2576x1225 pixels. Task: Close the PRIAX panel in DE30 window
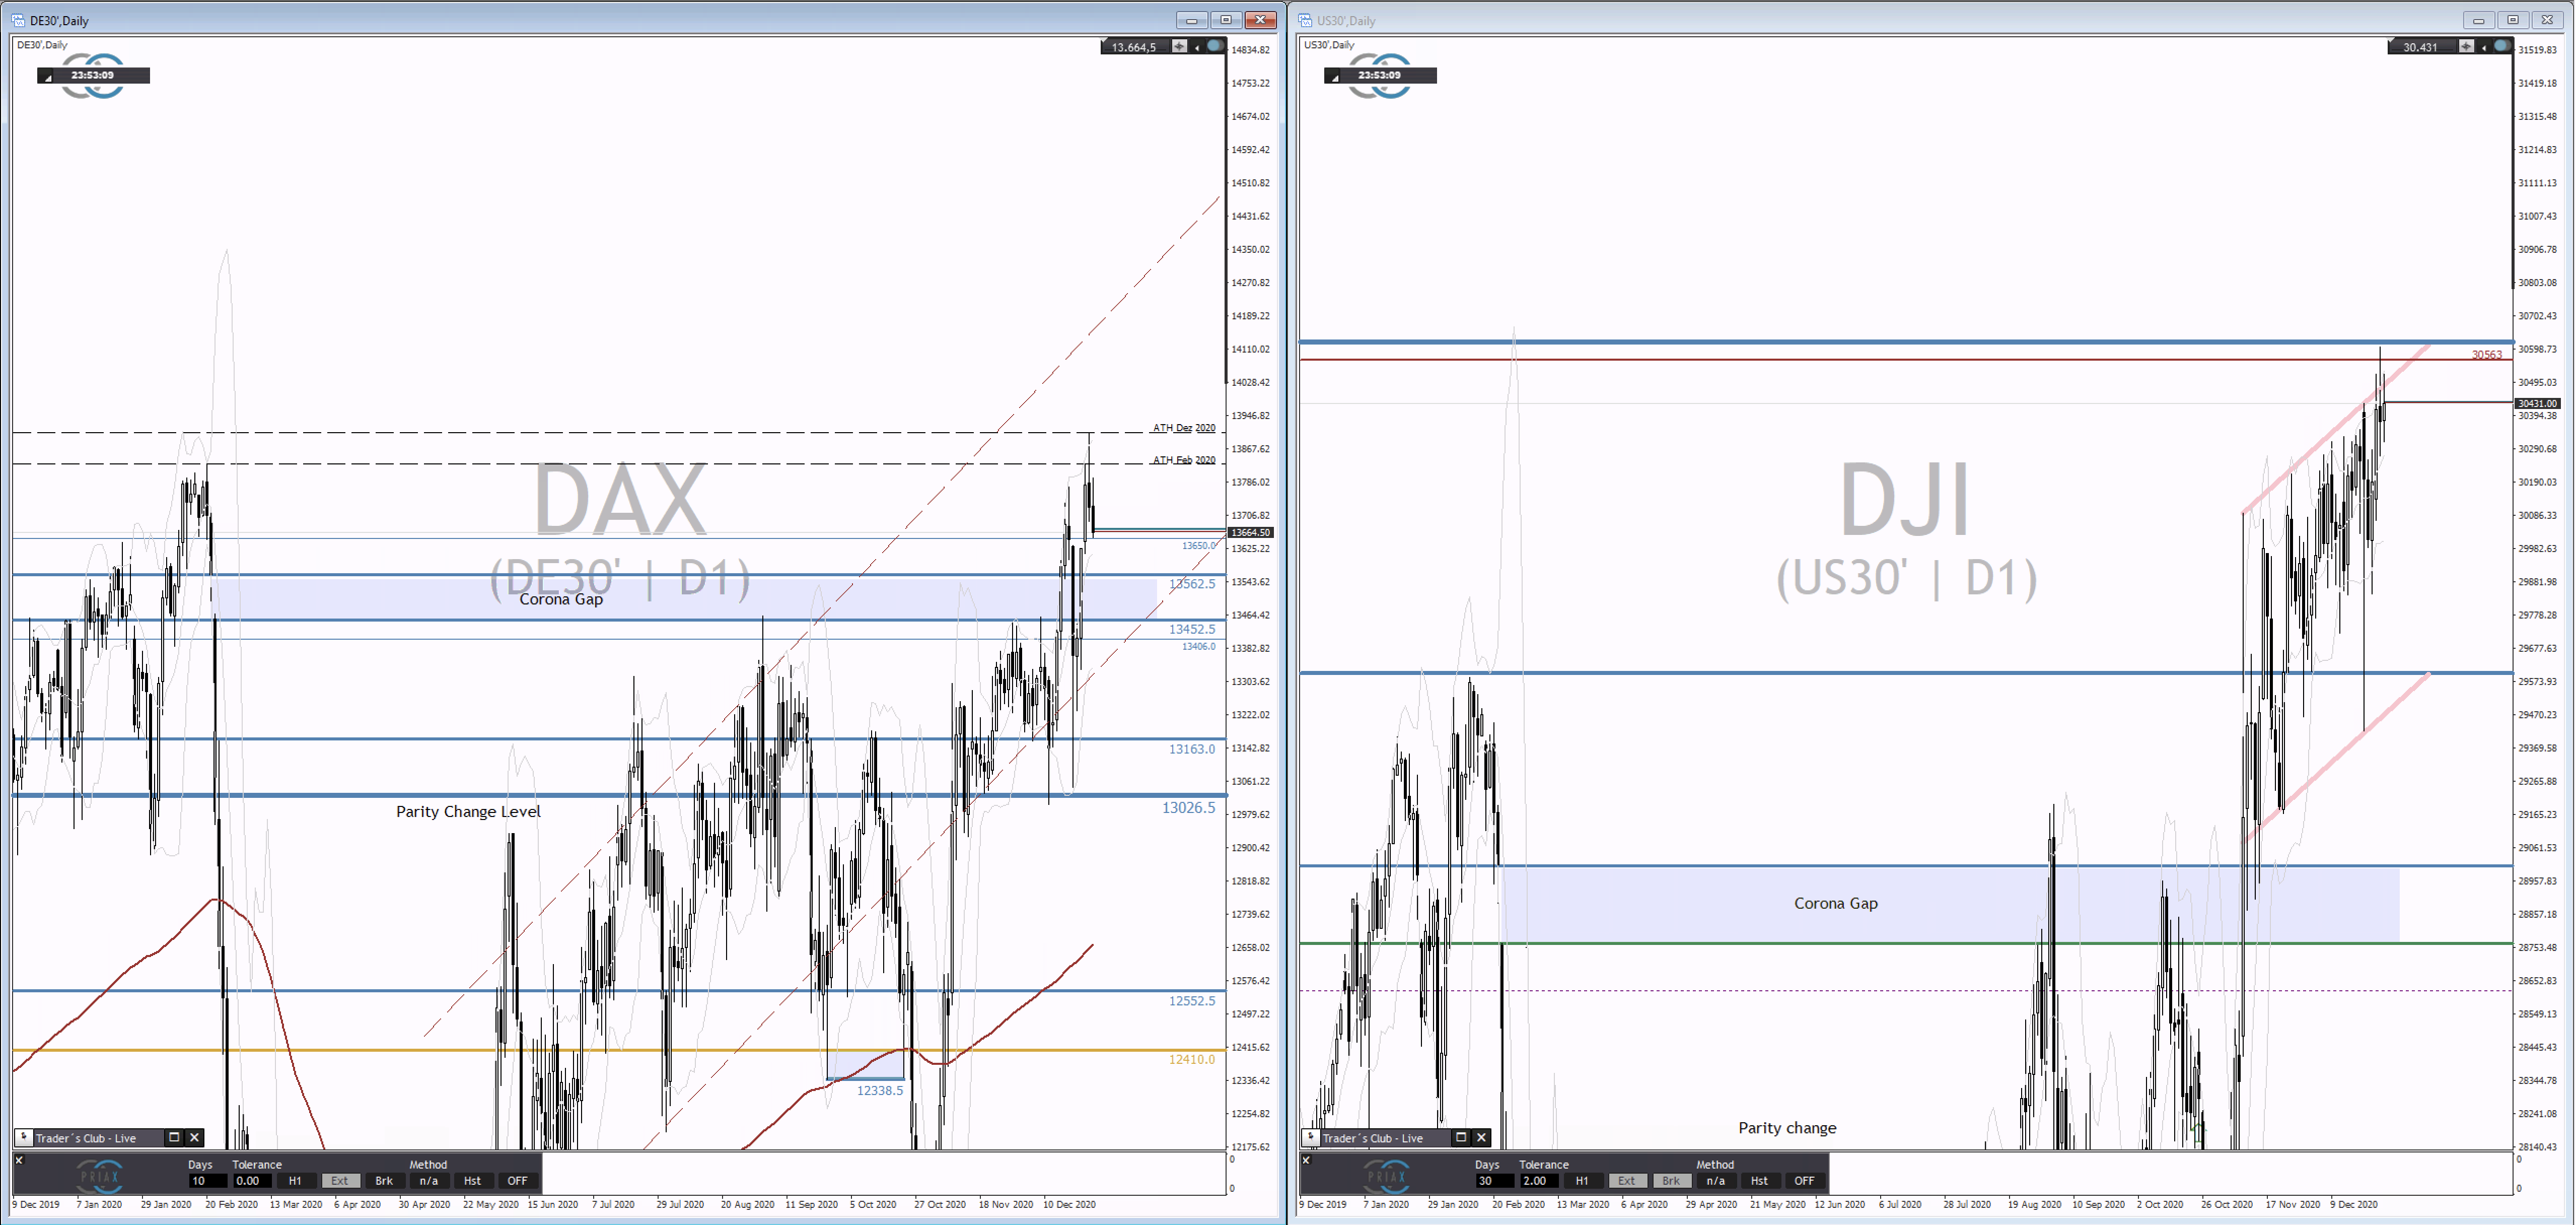(19, 1160)
